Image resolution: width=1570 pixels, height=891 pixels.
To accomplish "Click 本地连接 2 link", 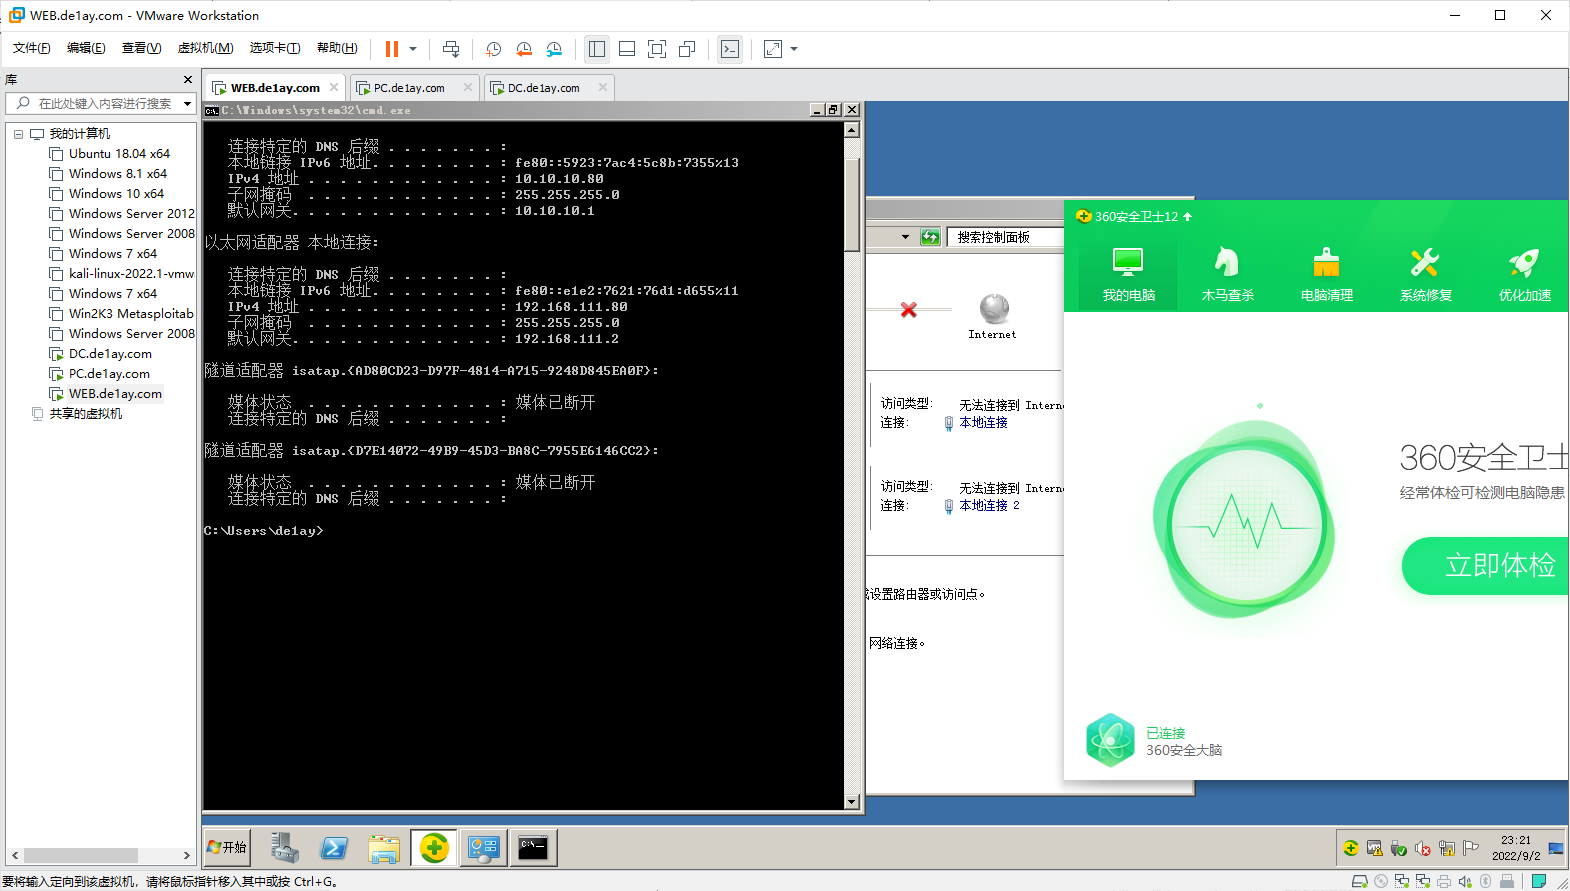I will (x=989, y=506).
